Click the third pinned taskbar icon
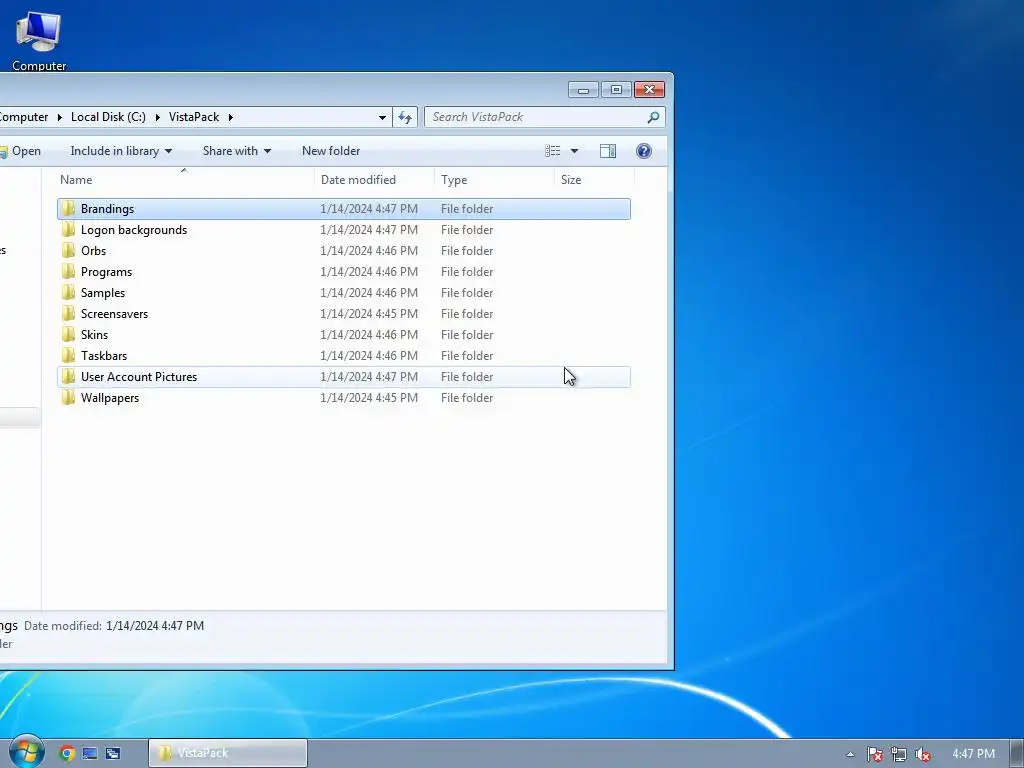Viewport: 1024px width, 768px height. [113, 753]
